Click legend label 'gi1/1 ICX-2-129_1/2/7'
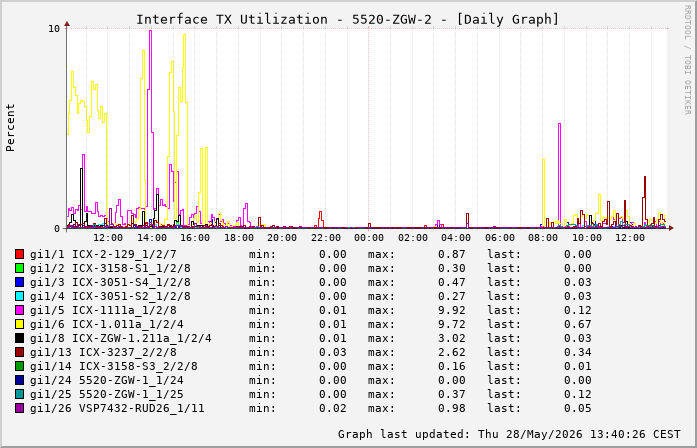The image size is (697, 448). pos(103,254)
